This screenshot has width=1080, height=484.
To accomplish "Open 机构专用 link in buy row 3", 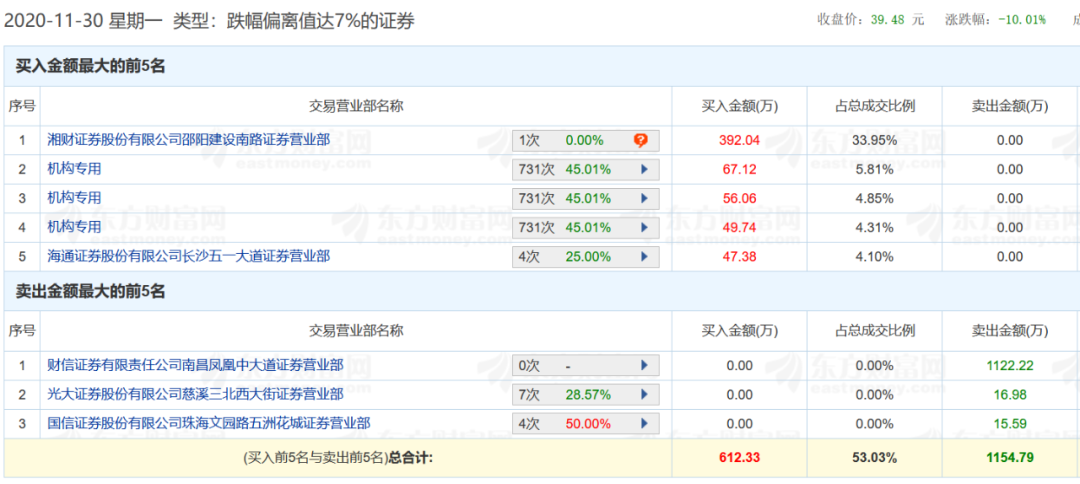I will point(75,199).
